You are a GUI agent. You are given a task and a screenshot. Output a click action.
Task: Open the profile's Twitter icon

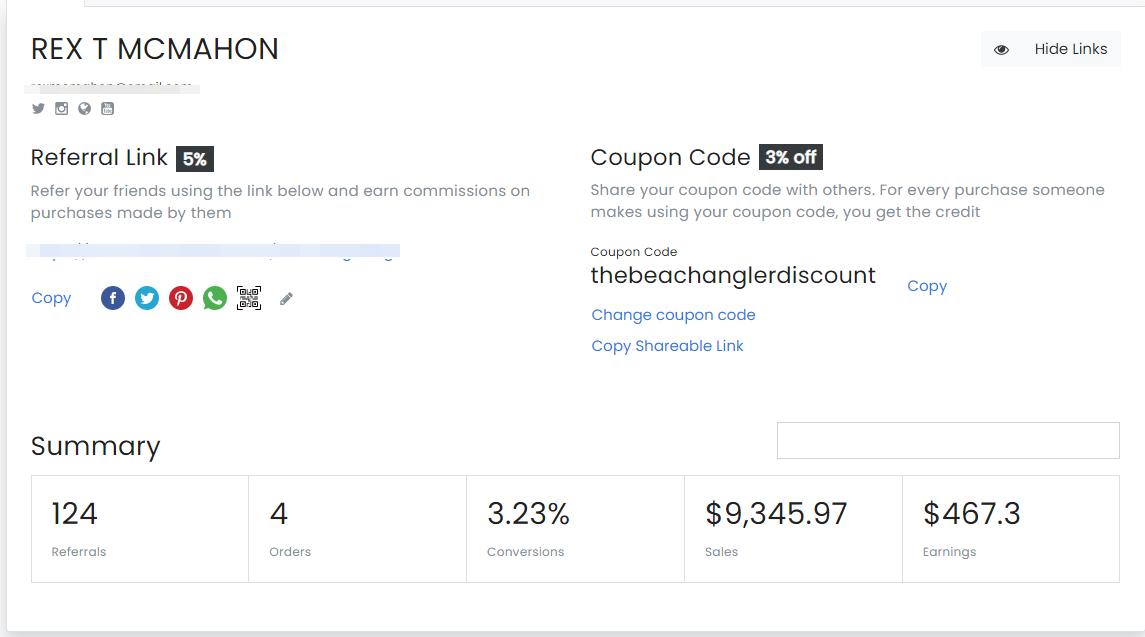38,108
